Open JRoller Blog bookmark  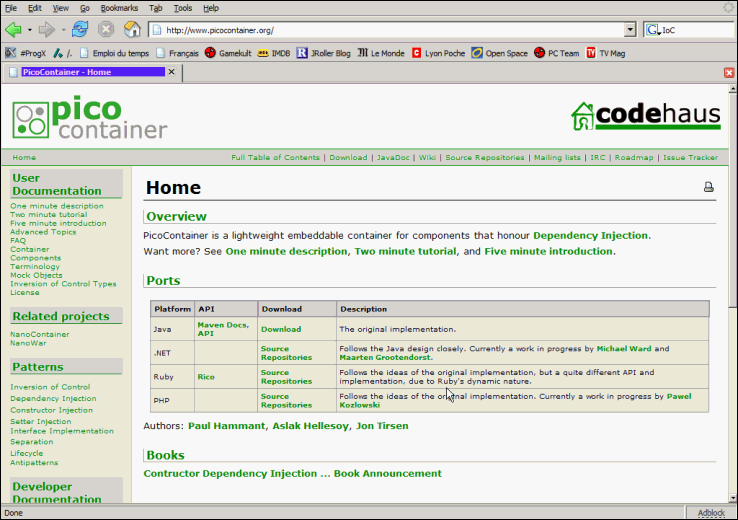324,53
